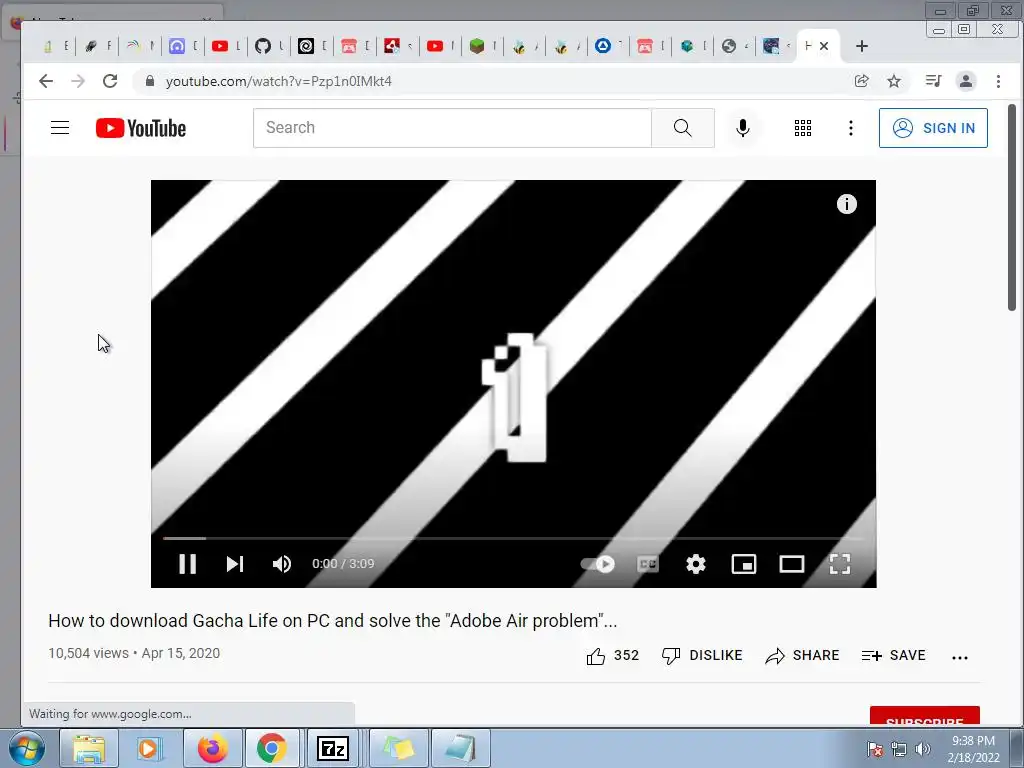1024x768 pixels.
Task: Save video to a playlist
Action: coord(893,656)
